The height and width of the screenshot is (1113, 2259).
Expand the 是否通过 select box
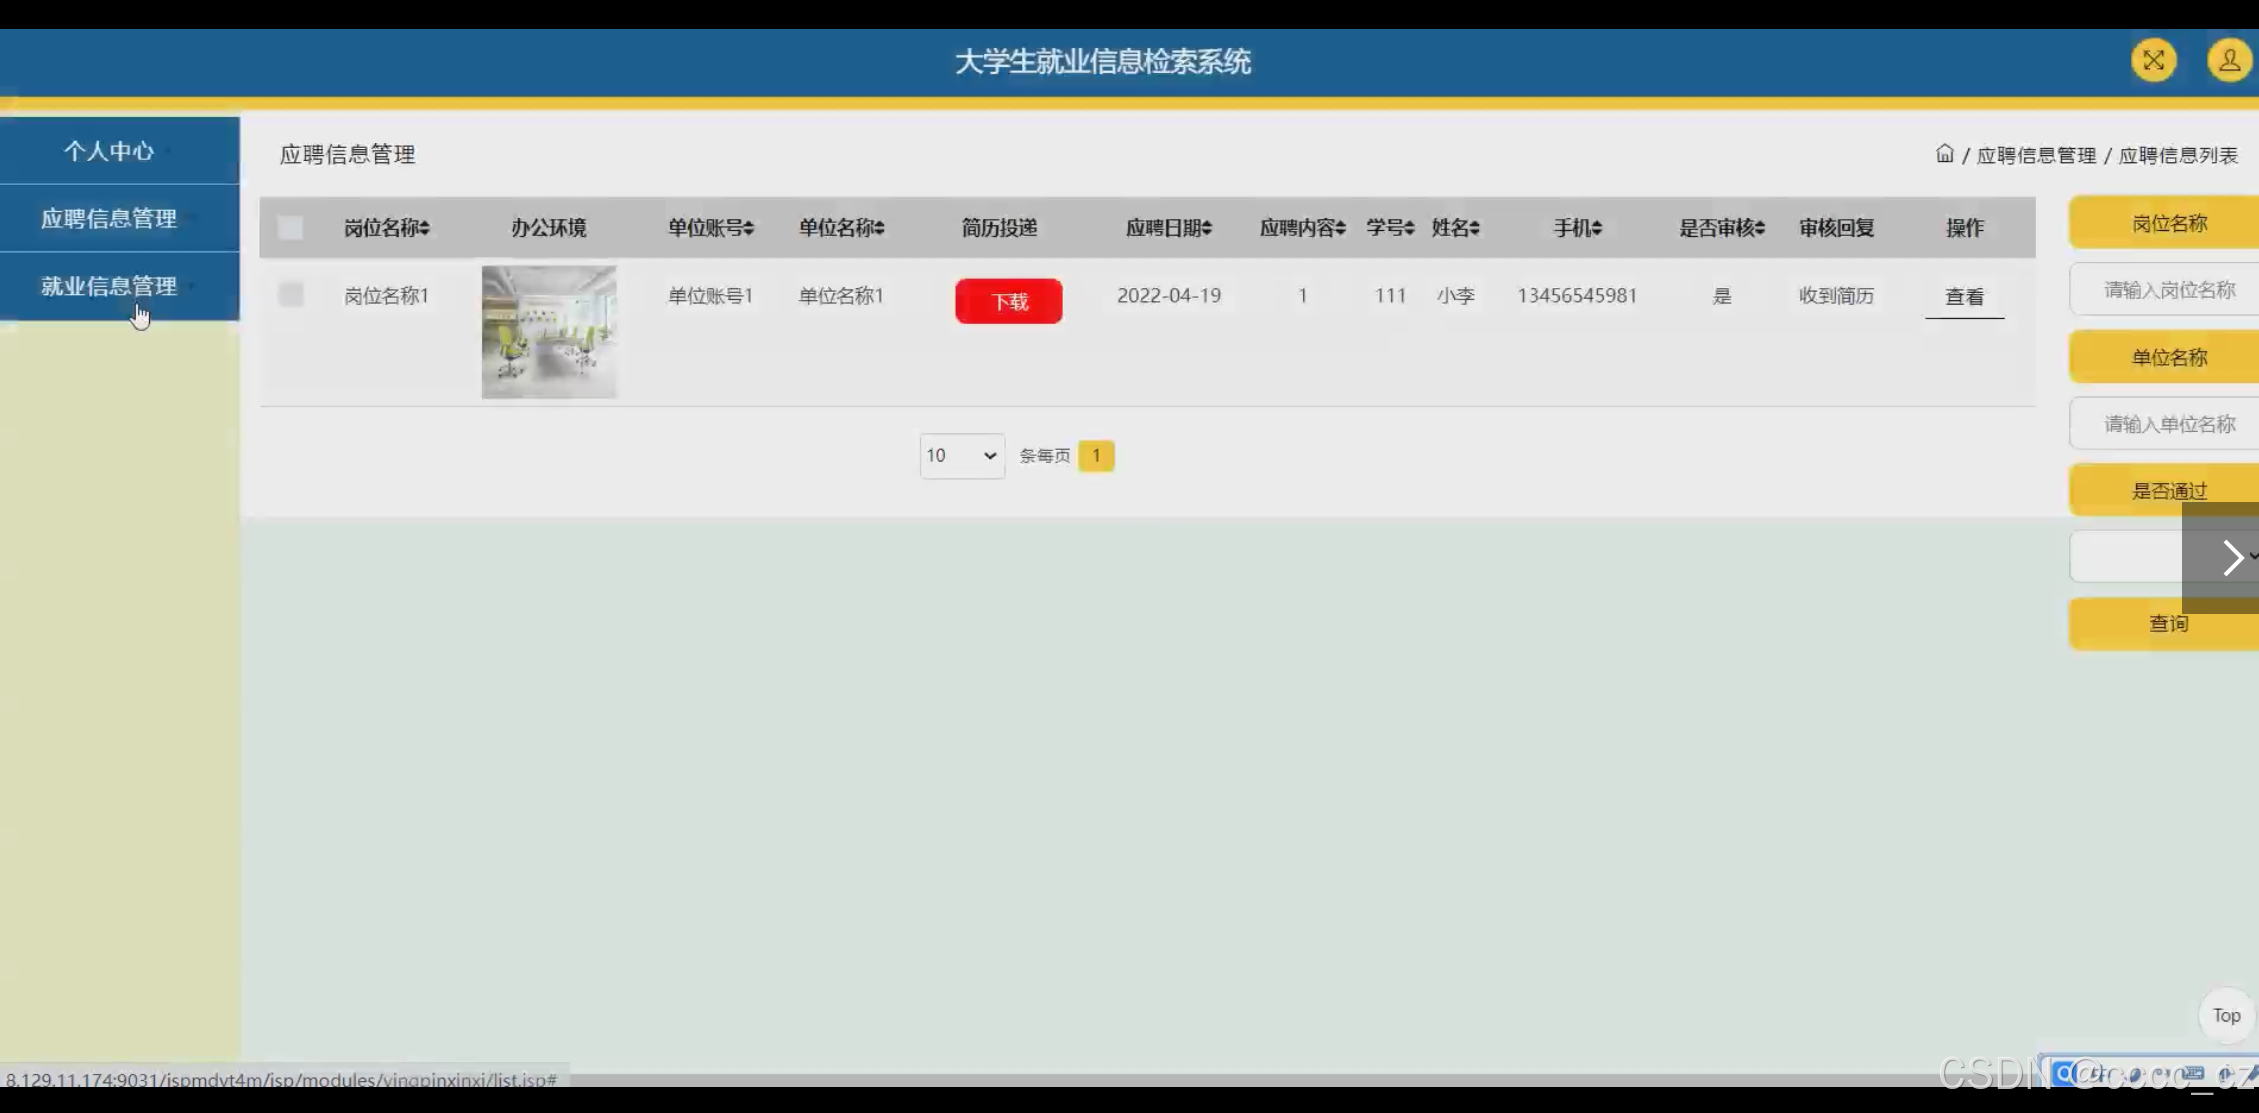[x=2125, y=557]
